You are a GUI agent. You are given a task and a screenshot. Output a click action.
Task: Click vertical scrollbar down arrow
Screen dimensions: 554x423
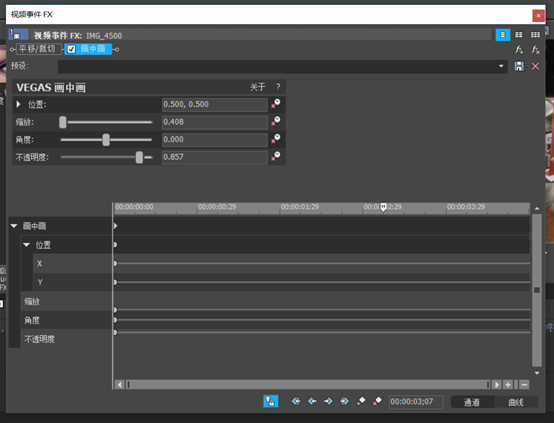(x=537, y=373)
